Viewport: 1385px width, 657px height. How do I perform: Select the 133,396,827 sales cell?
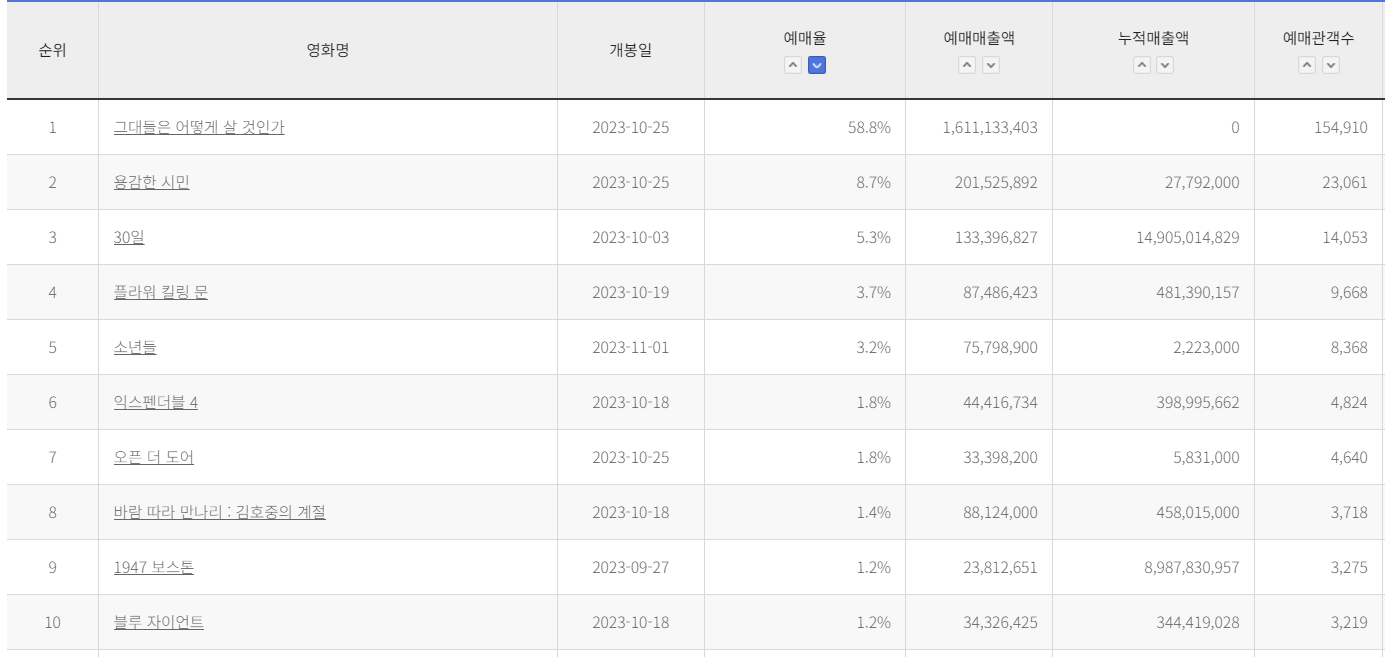pyautogui.click(x=979, y=237)
